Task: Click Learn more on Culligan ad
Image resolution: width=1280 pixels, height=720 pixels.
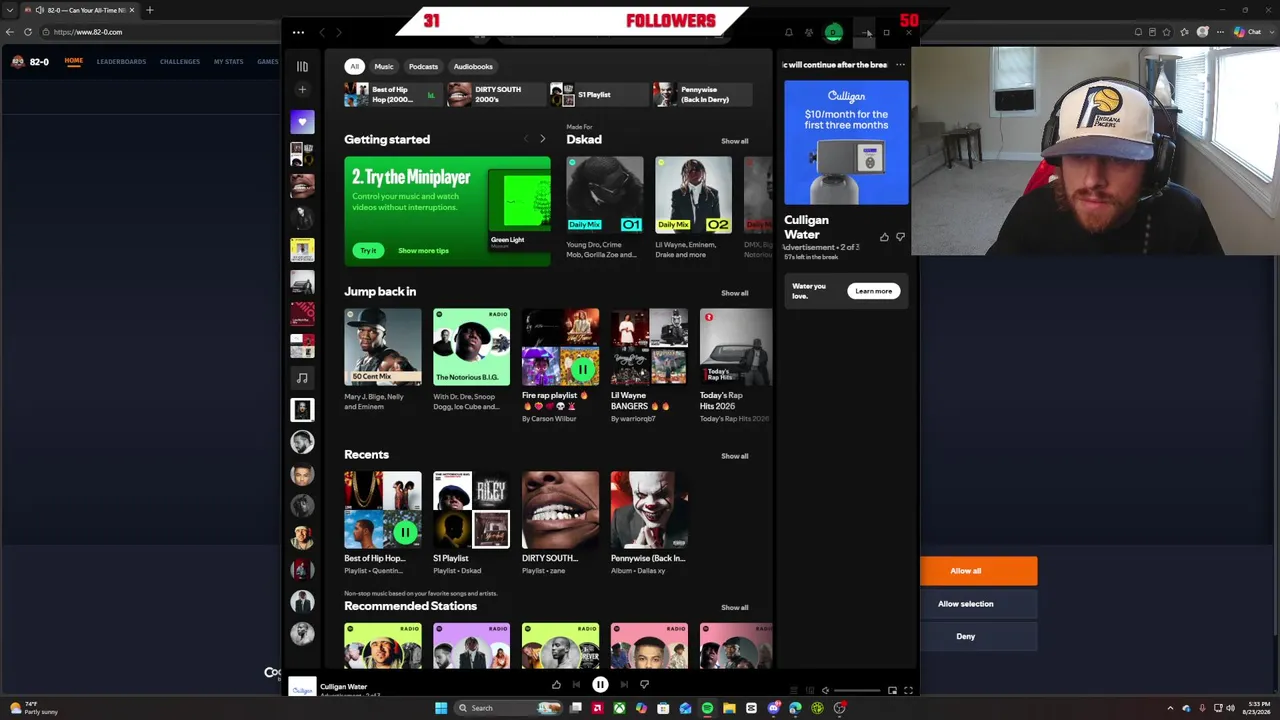Action: (x=873, y=291)
